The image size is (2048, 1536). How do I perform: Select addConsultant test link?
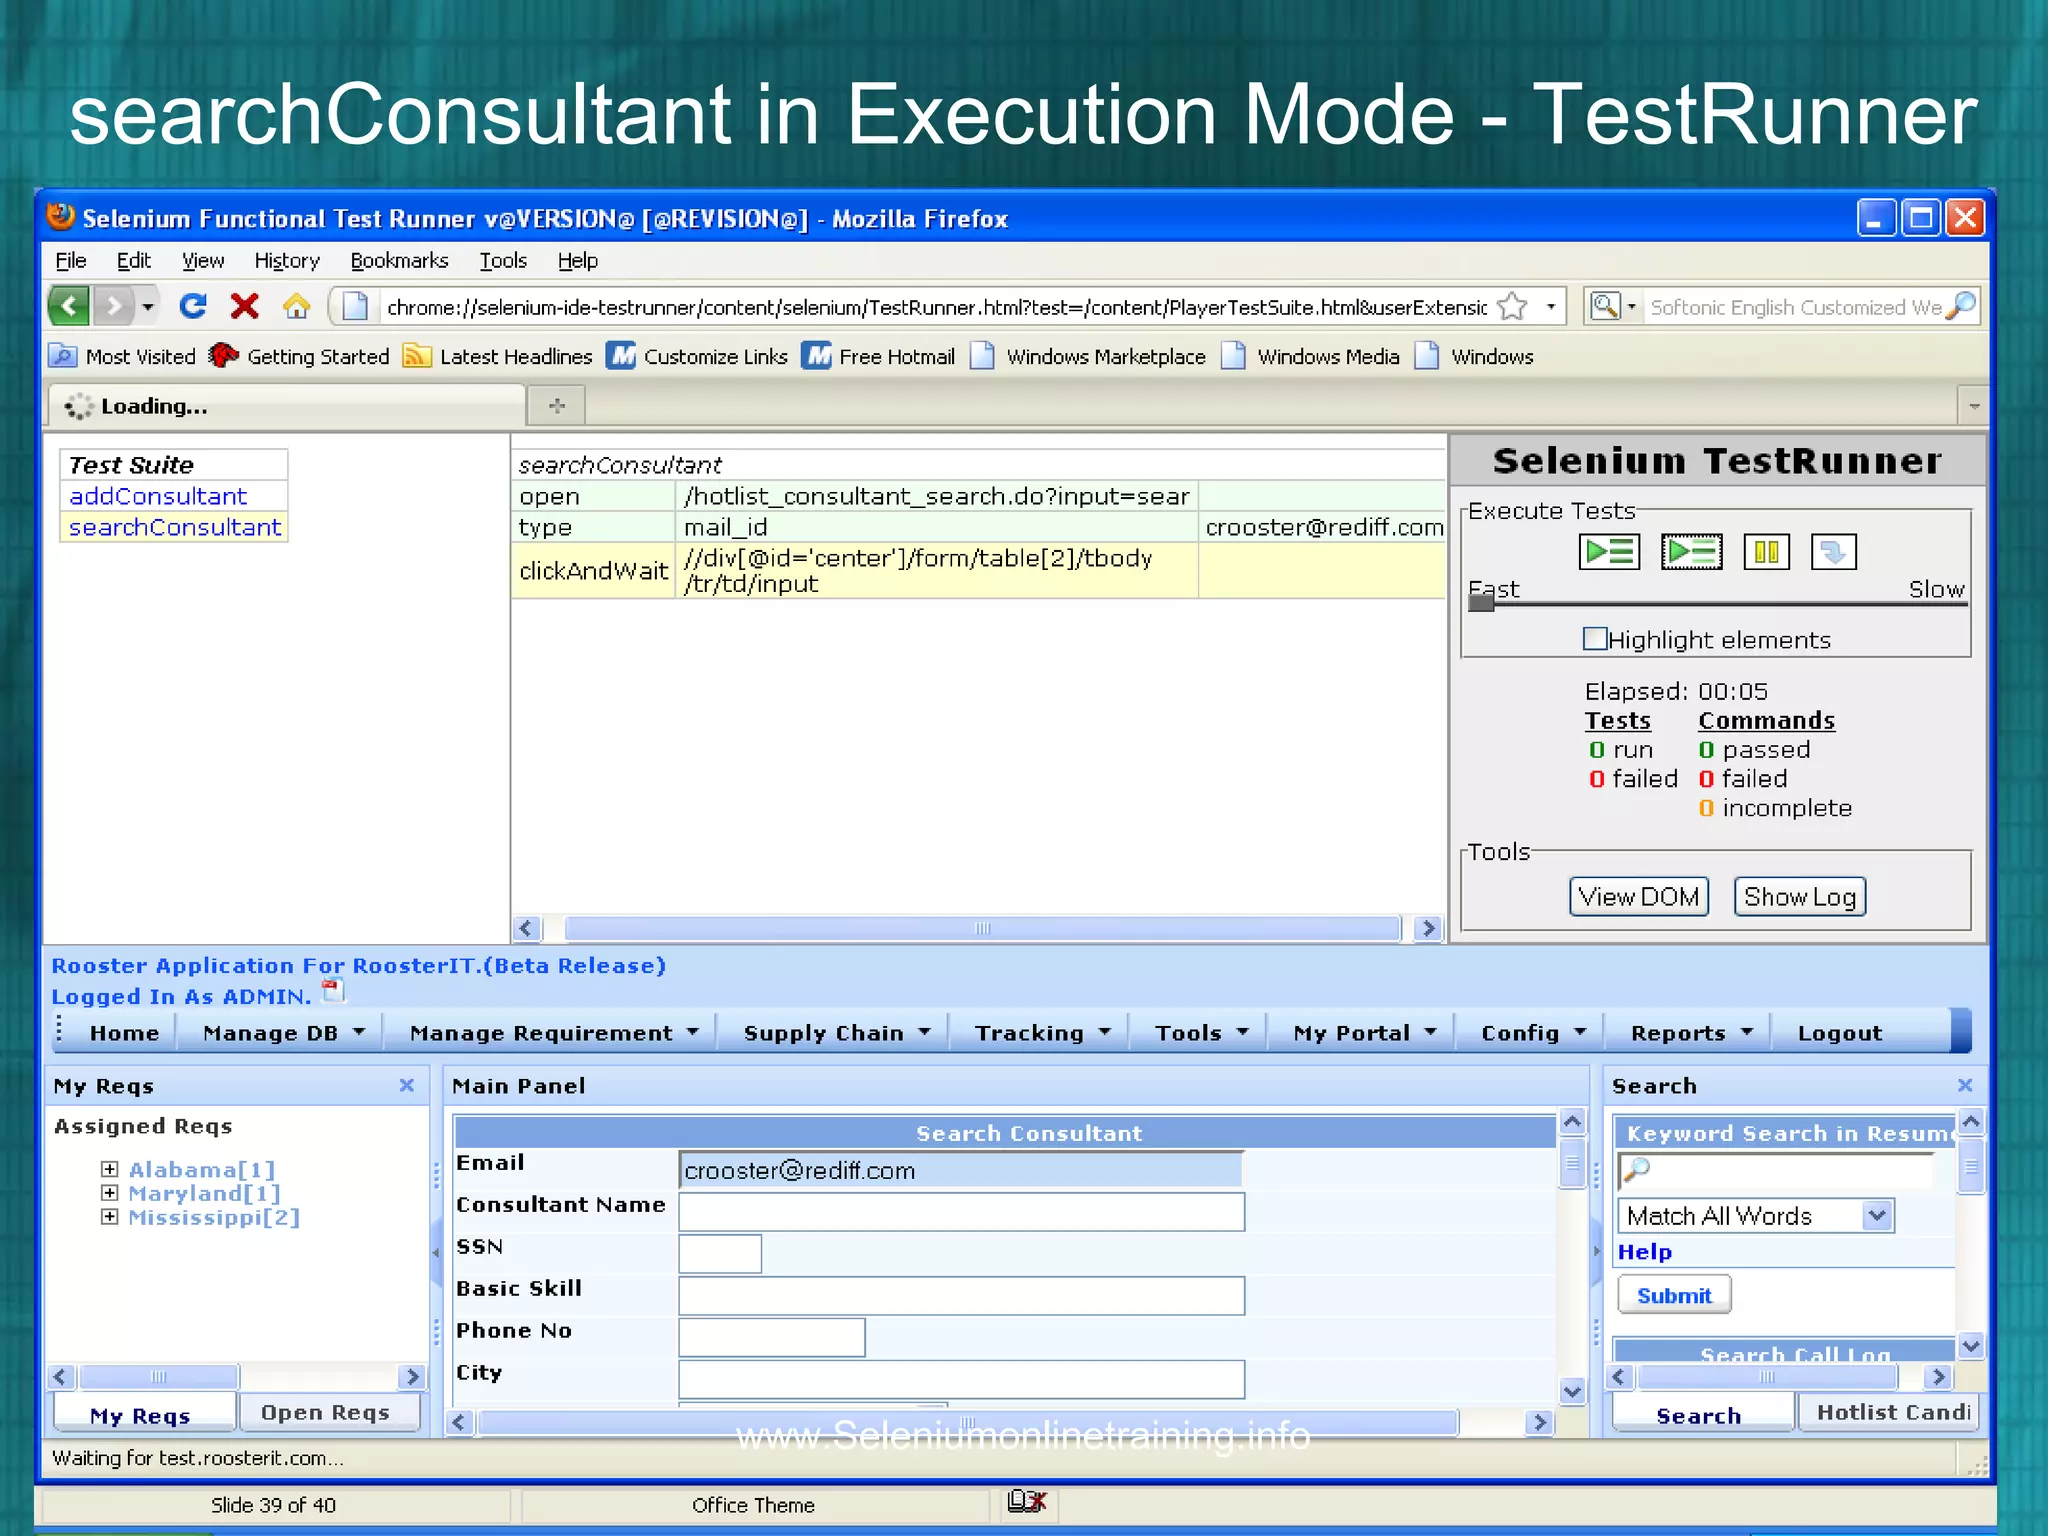point(157,496)
